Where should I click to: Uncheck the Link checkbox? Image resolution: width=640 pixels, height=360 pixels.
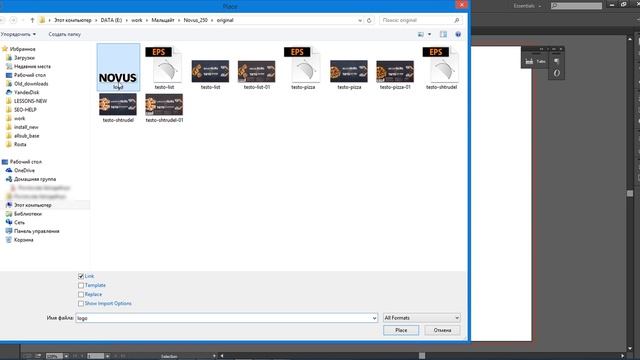point(81,276)
